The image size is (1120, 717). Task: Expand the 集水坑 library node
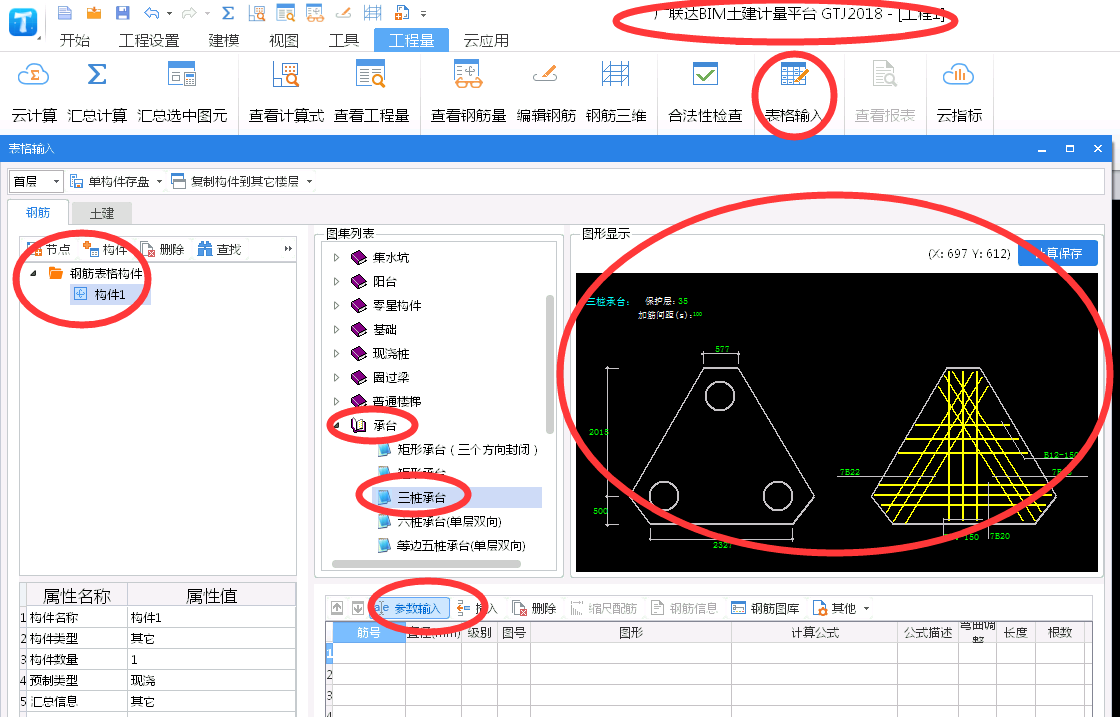point(336,258)
